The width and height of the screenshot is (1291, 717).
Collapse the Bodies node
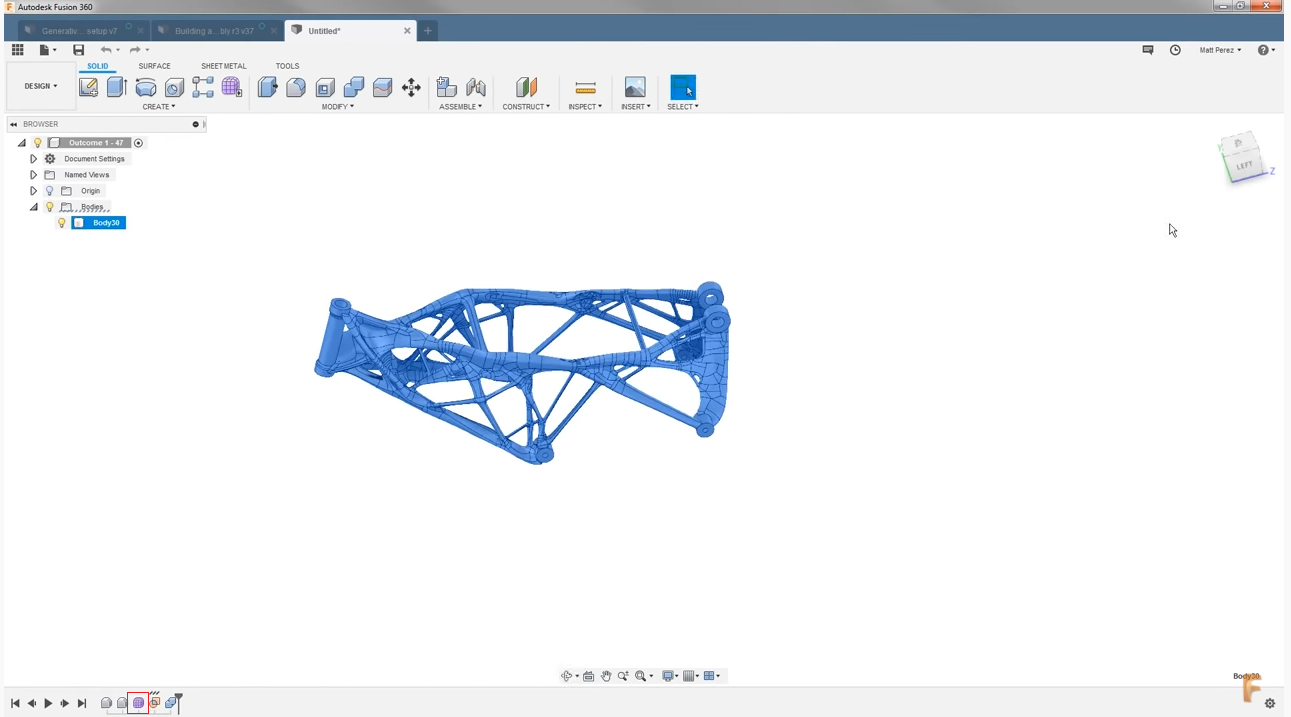pos(33,207)
